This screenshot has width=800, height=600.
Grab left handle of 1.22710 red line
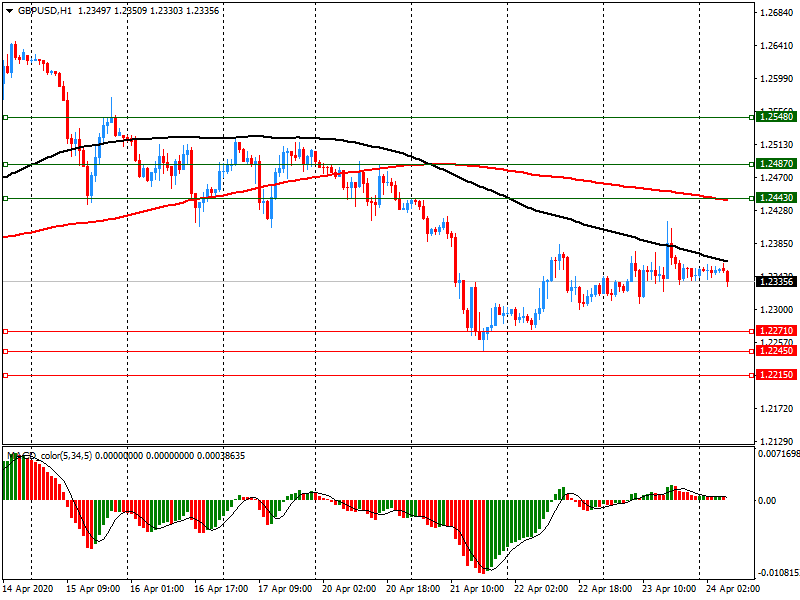coord(6,332)
